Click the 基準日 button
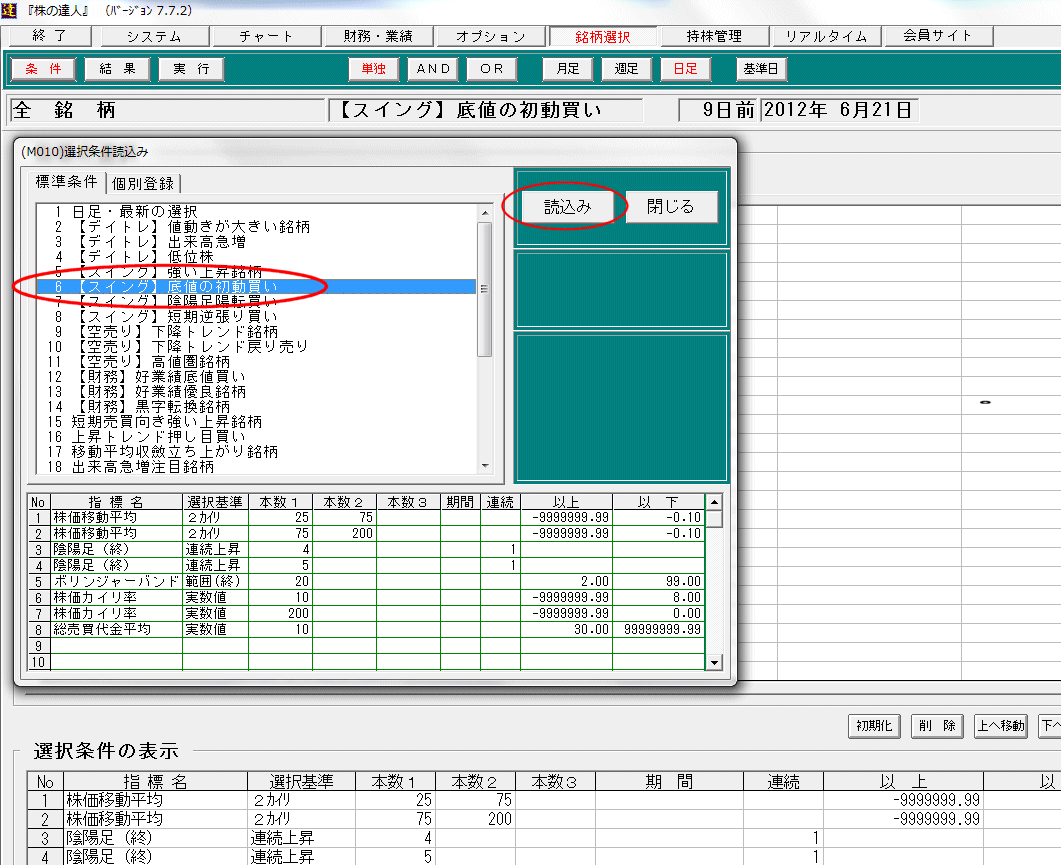 pos(761,68)
